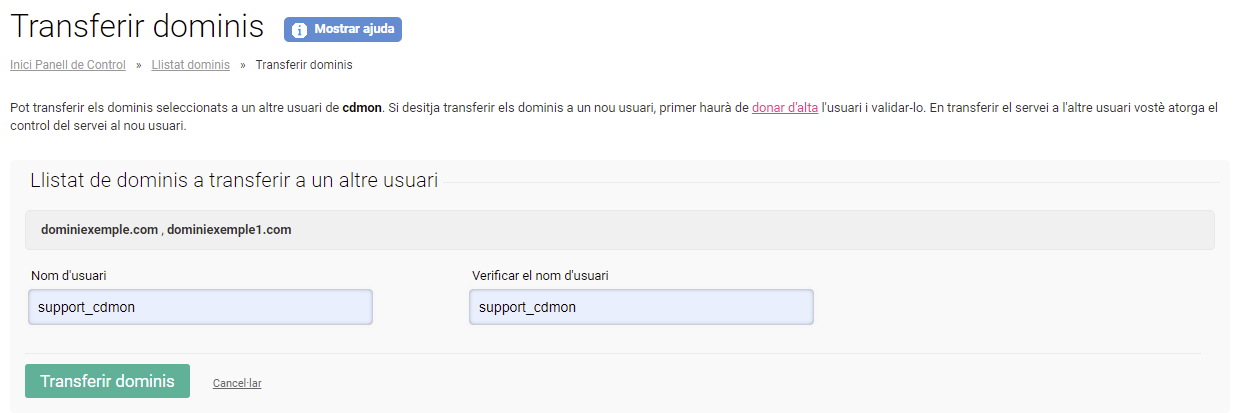Cancel the transfer via Cancel·lar link
This screenshot has width=1233, height=413.
click(x=237, y=383)
